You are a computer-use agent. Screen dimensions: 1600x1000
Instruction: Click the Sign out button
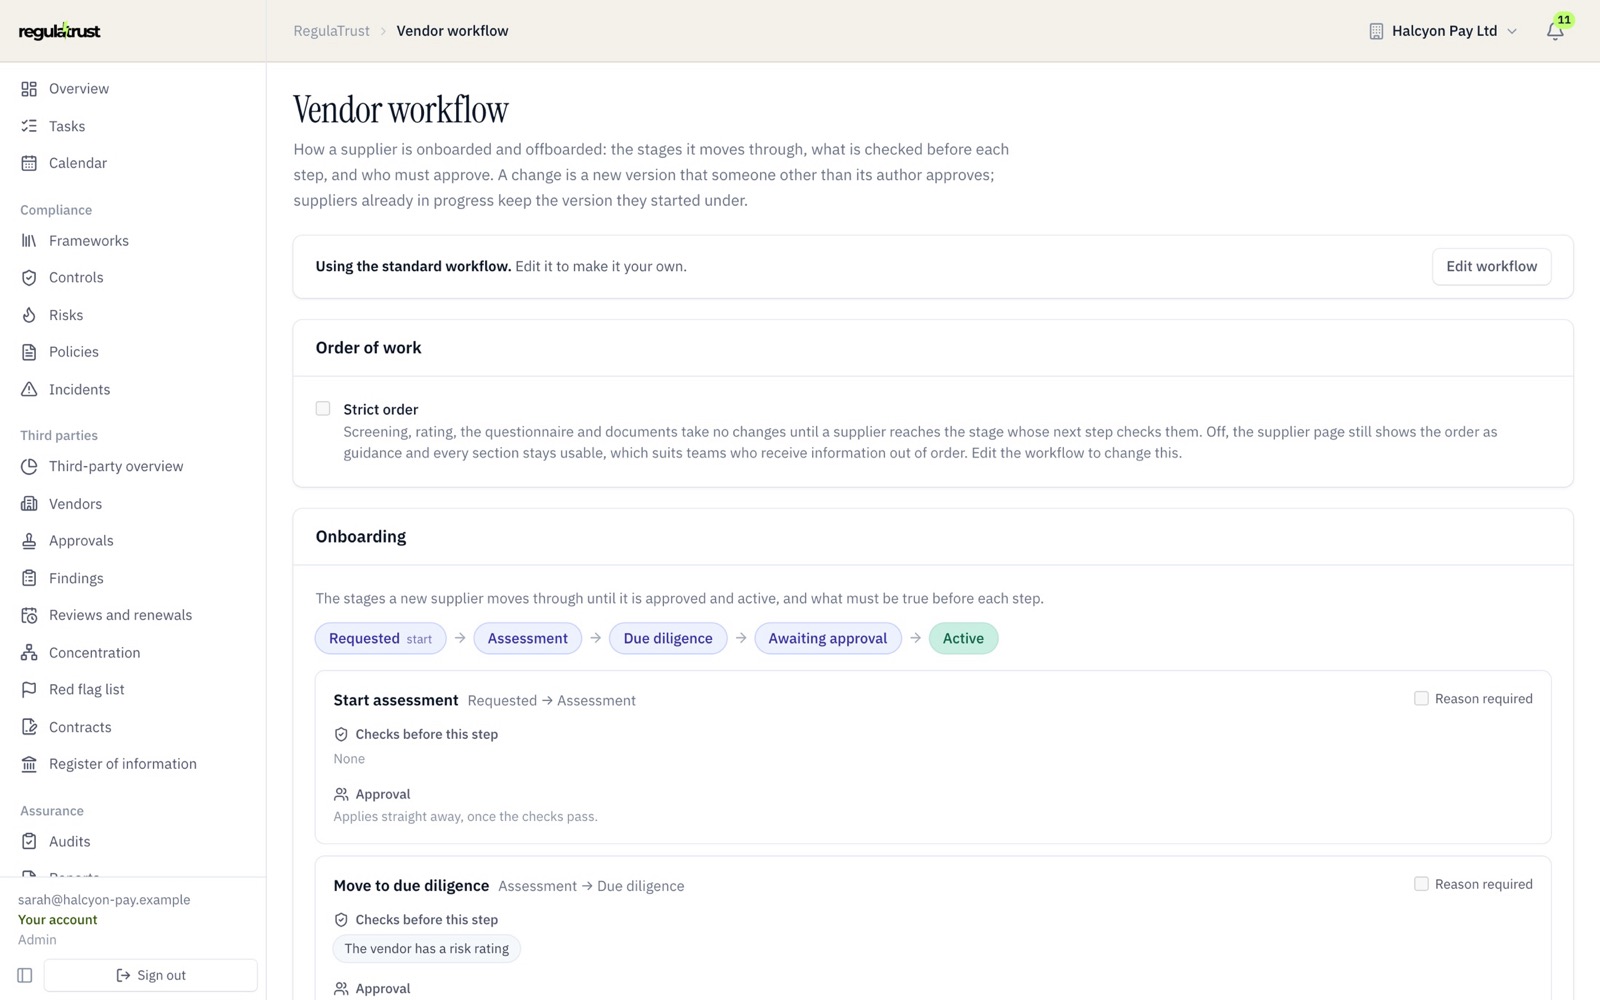(x=151, y=975)
